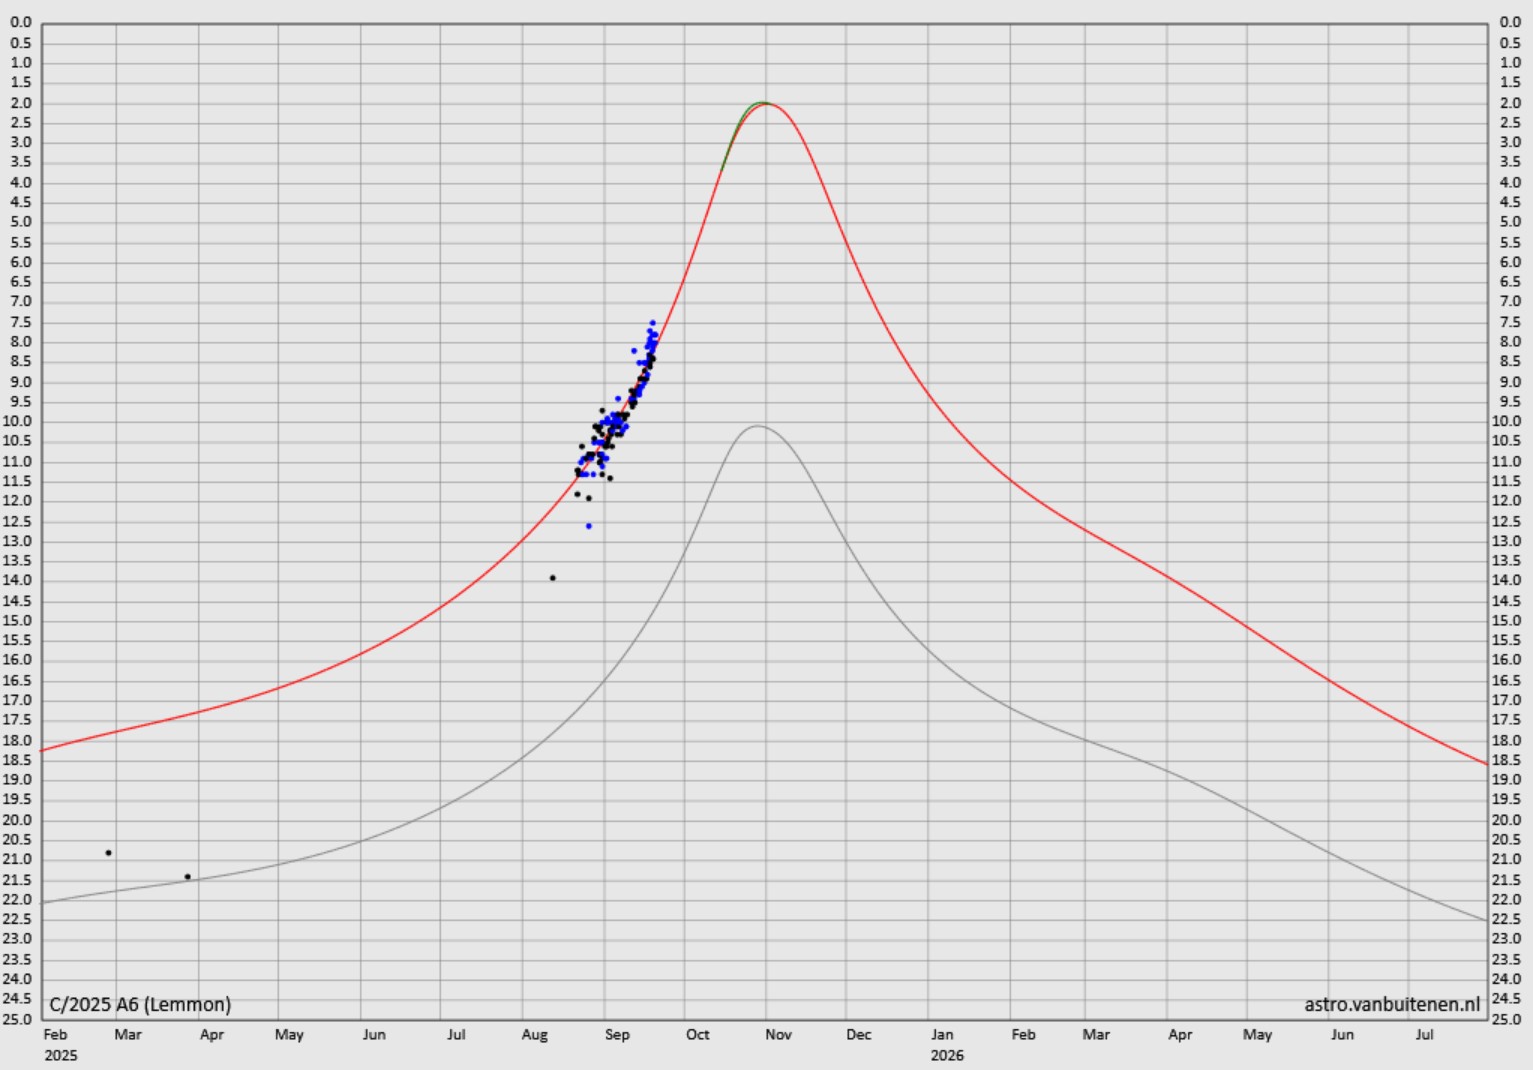Select the topmost blue observation point
The image size is (1533, 1070).
pyautogui.click(x=652, y=323)
